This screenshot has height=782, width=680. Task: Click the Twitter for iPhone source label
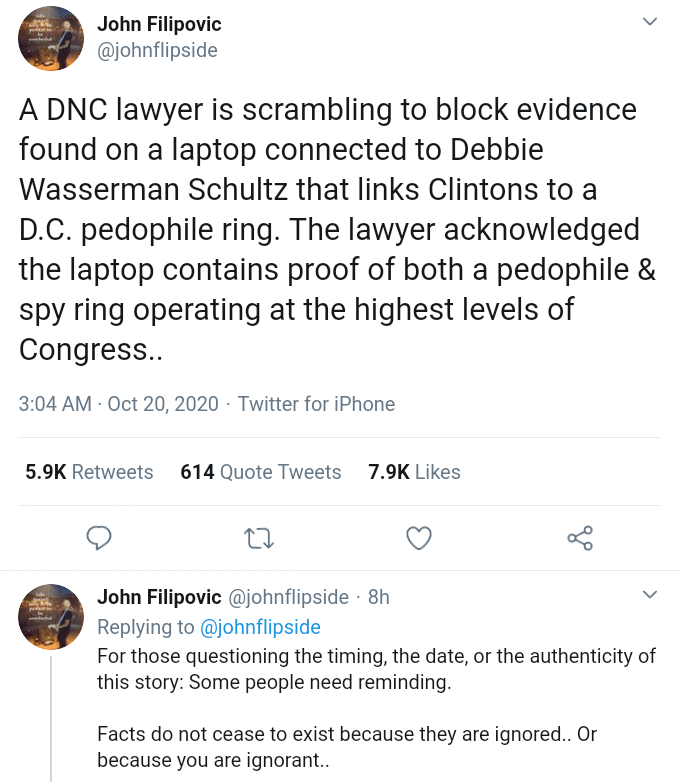(316, 404)
